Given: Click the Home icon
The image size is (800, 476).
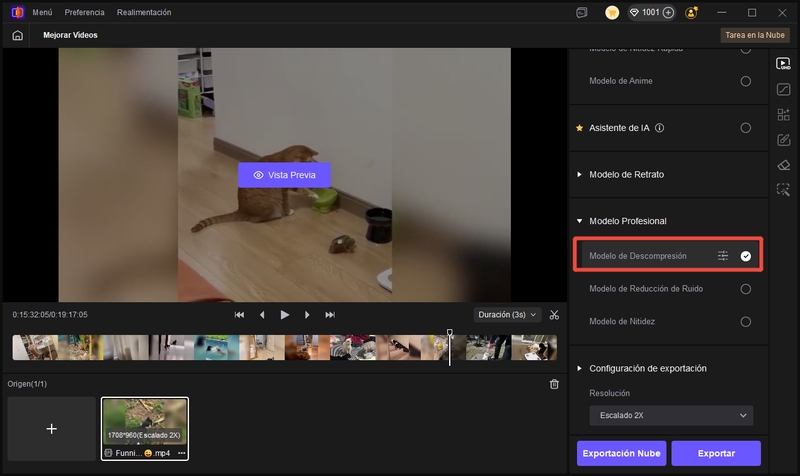Looking at the screenshot, I should (x=17, y=35).
